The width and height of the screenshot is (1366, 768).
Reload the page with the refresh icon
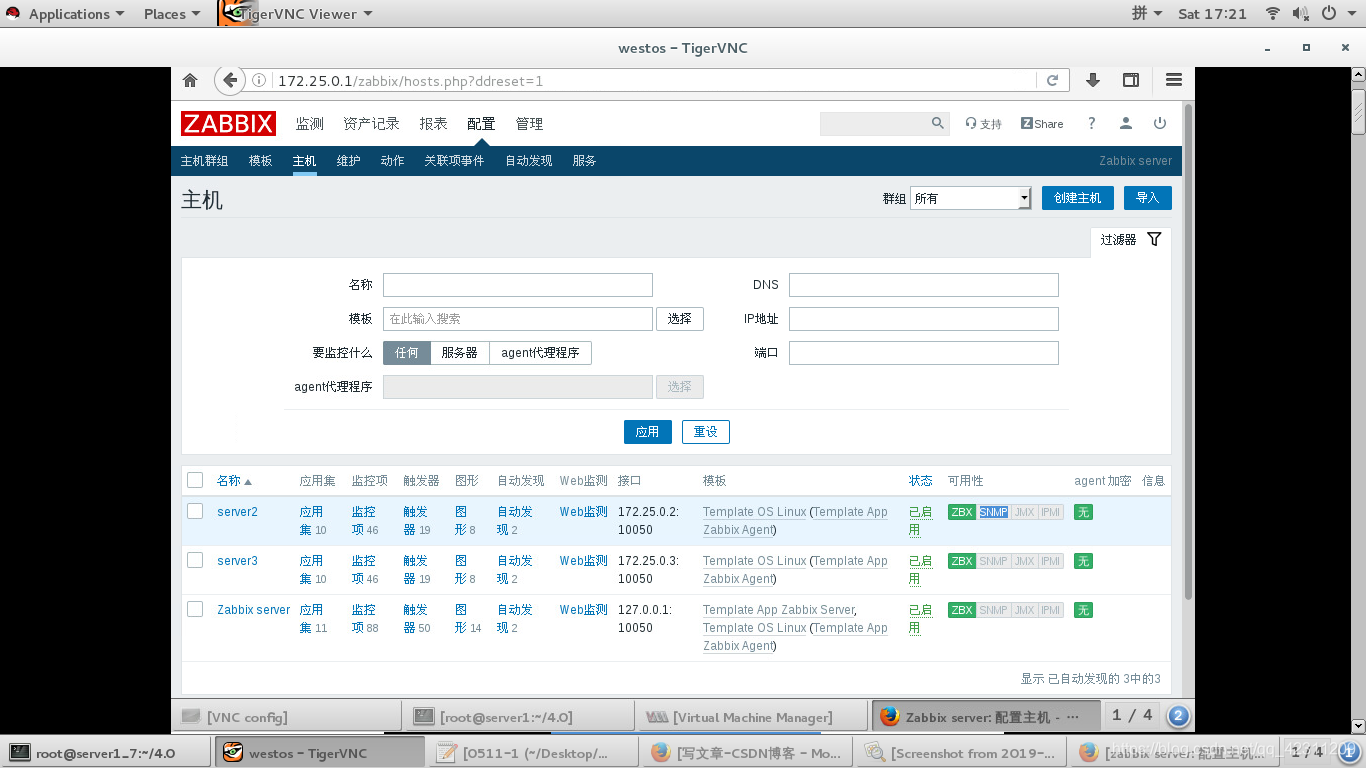tap(1052, 81)
